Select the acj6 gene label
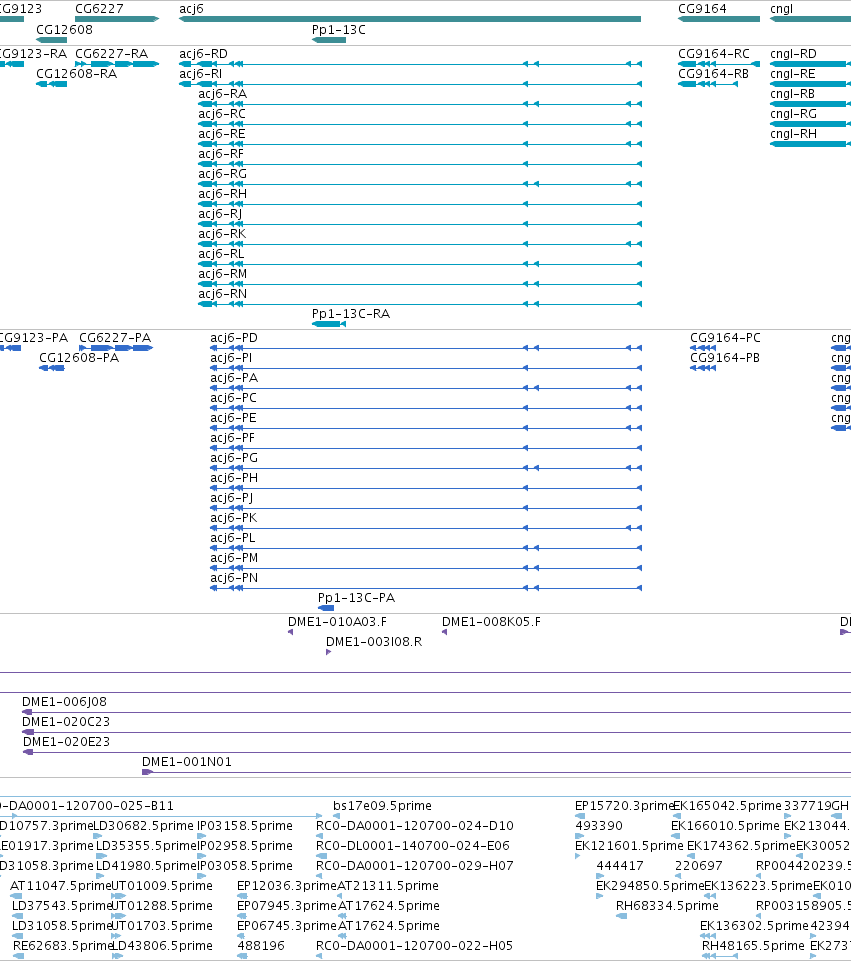This screenshot has height=961, width=851. tap(191, 9)
